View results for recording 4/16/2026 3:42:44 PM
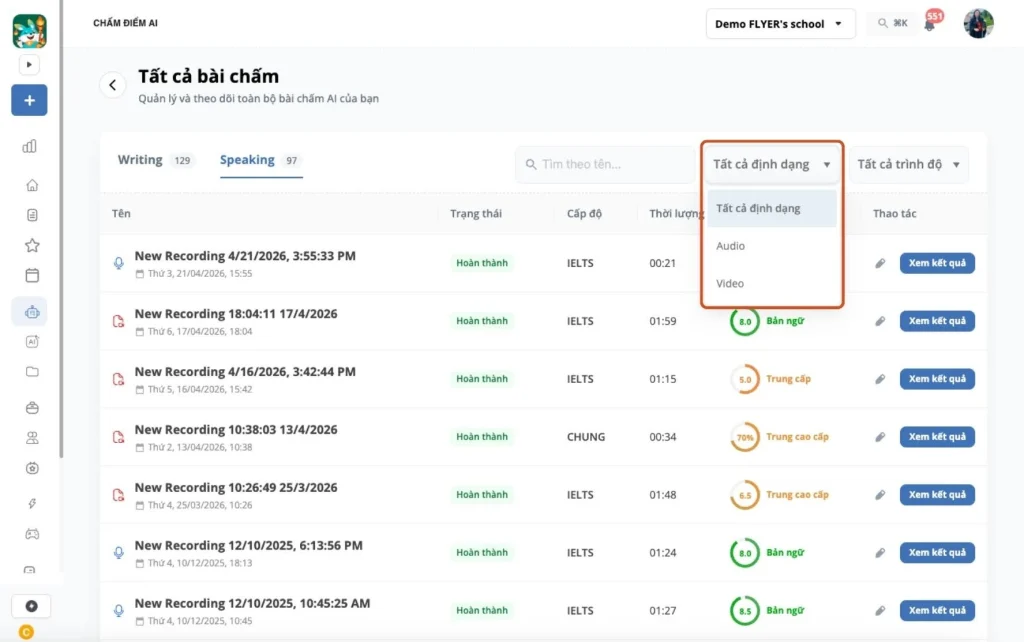Image resolution: width=1024 pixels, height=642 pixels. point(936,379)
